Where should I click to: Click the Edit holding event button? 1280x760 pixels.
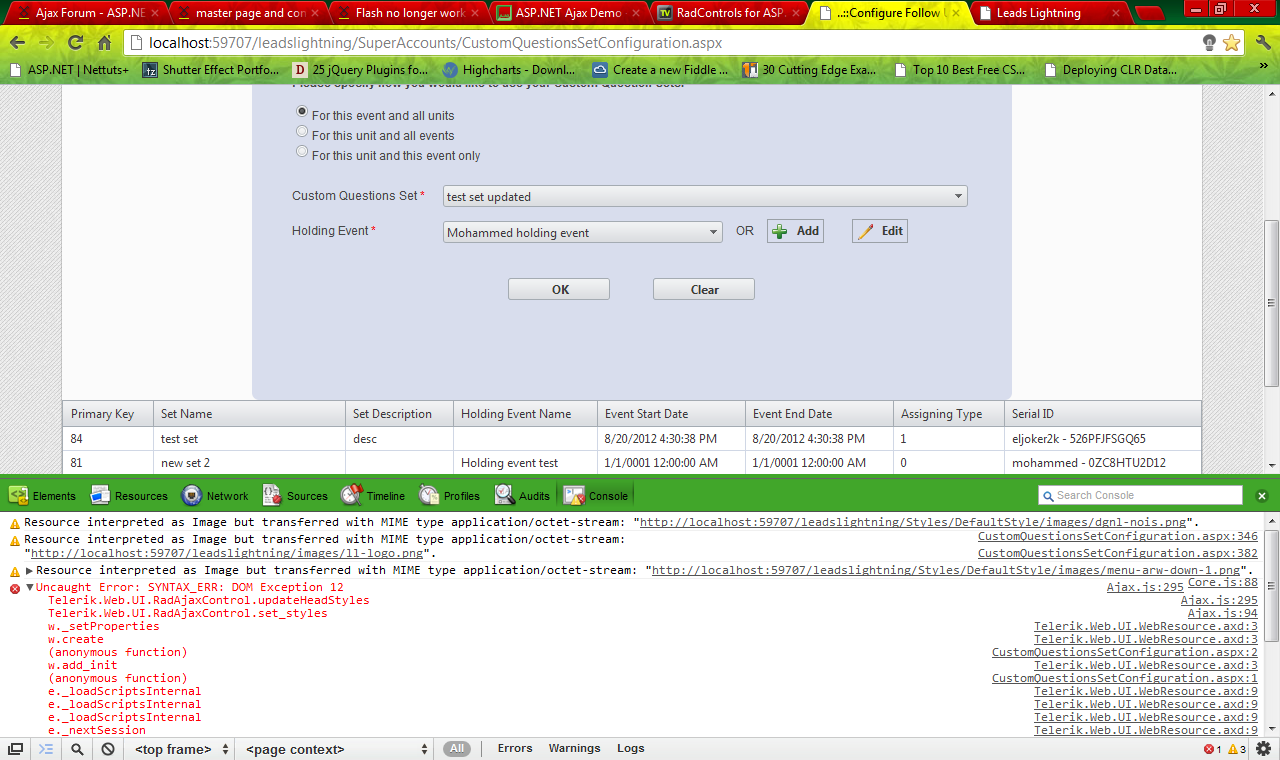880,231
